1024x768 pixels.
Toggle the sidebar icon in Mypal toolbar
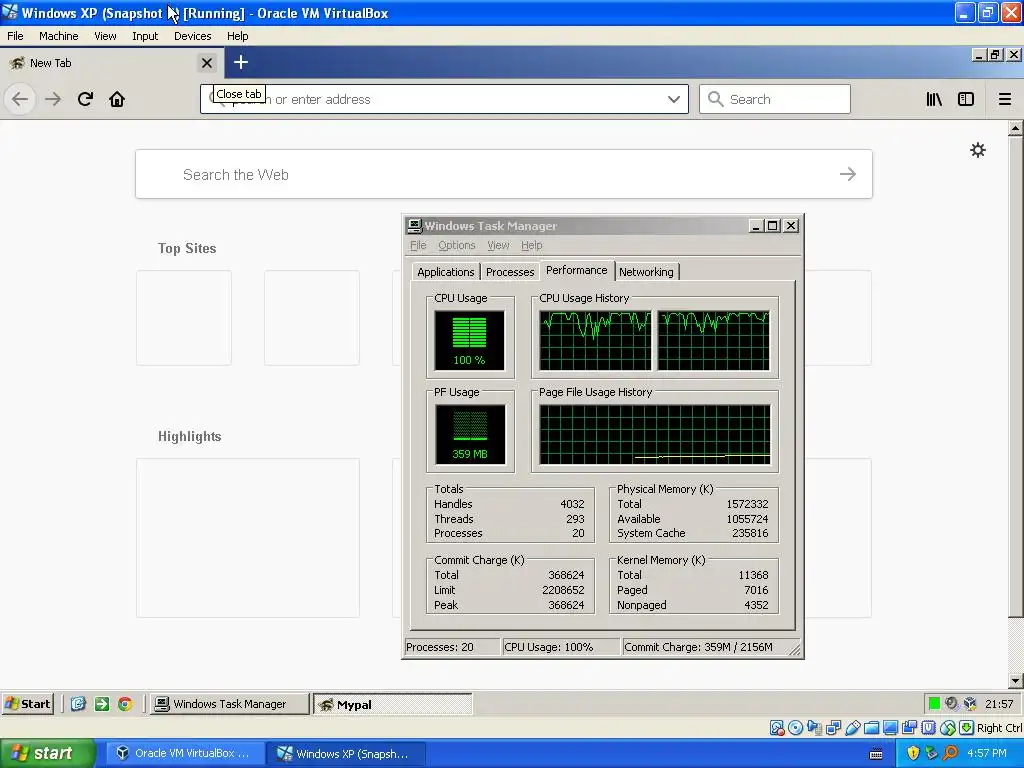966,99
